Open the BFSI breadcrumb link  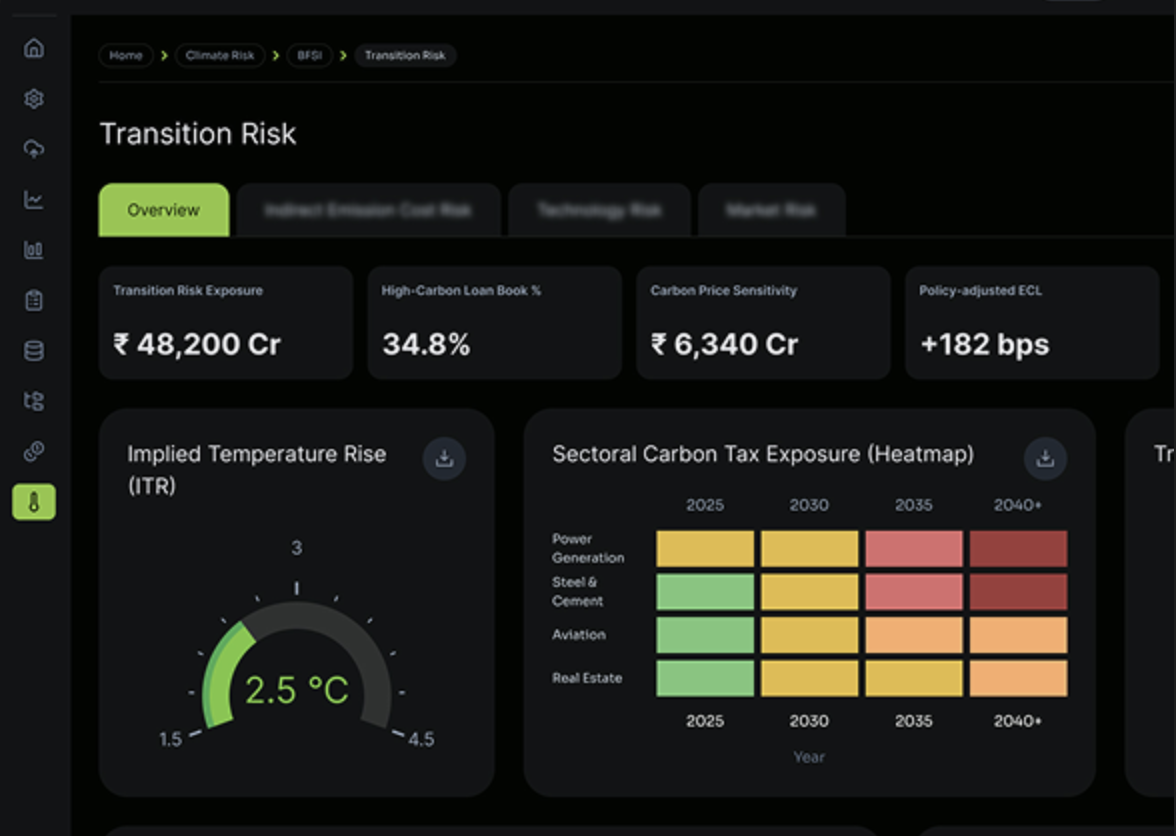click(309, 55)
